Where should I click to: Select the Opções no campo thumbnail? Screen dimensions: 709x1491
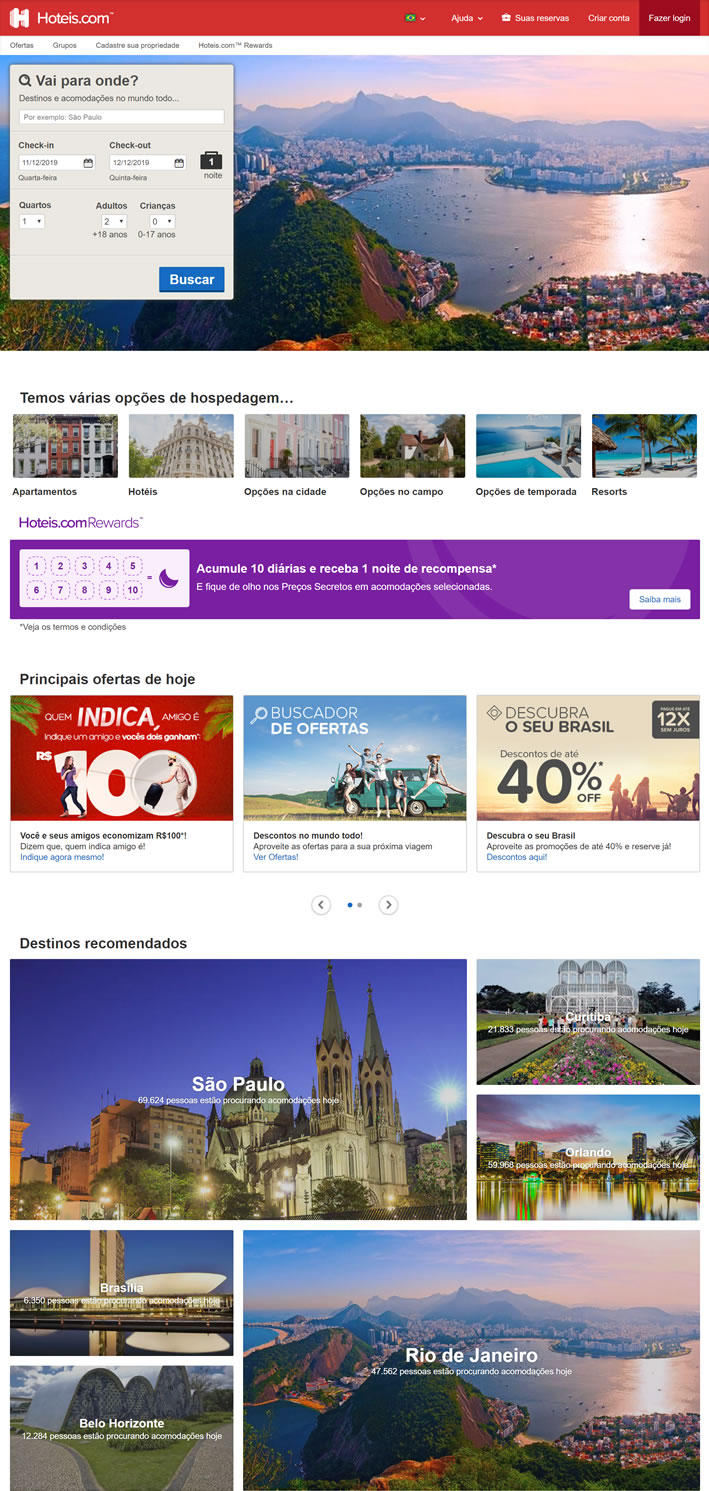coord(413,446)
